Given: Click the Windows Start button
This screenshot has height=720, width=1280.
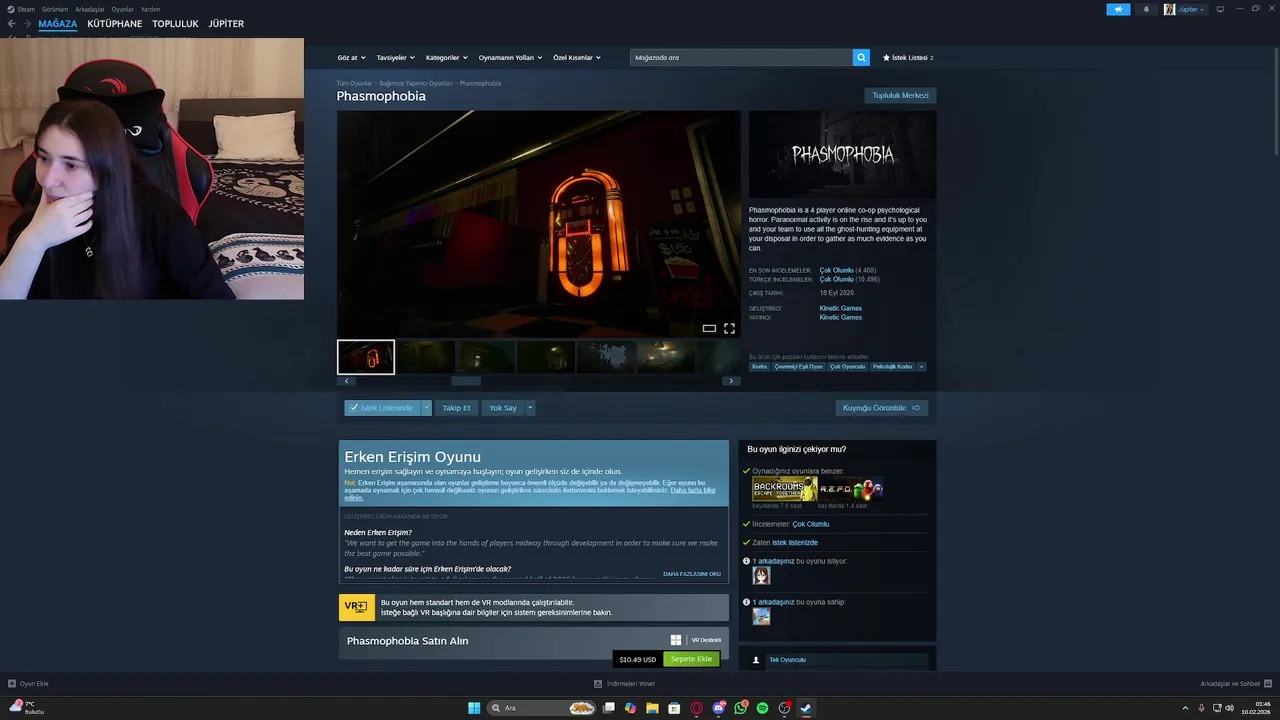Looking at the screenshot, I should 474,708.
